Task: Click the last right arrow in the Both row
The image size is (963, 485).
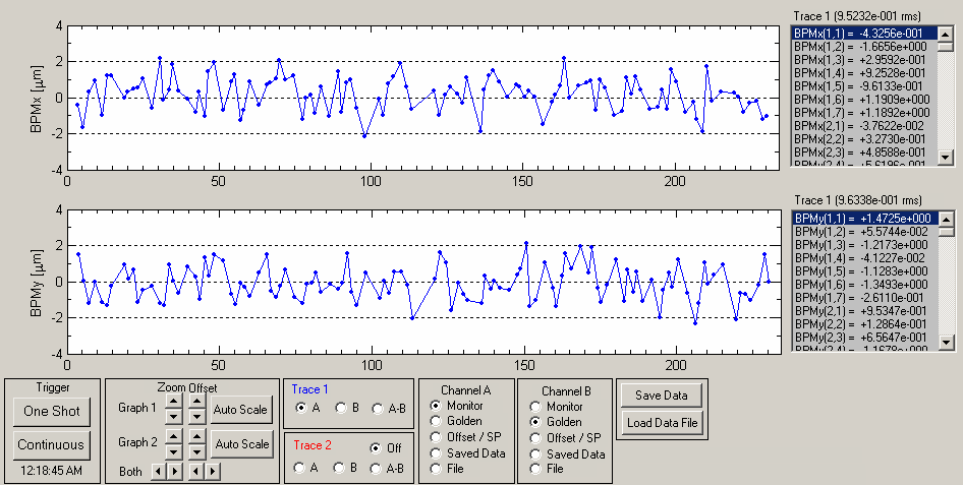Action: point(212,471)
